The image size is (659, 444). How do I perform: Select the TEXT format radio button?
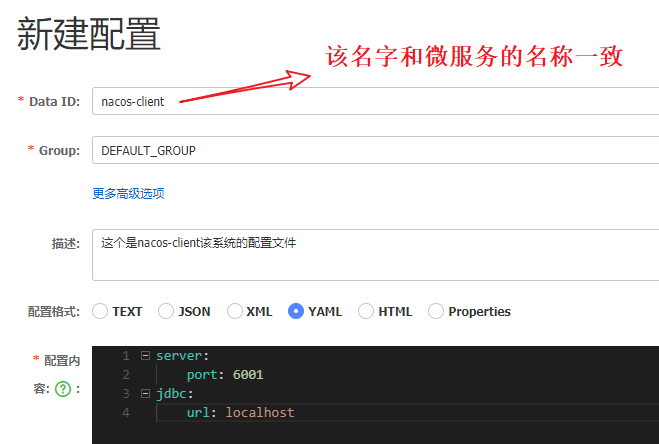click(100, 312)
